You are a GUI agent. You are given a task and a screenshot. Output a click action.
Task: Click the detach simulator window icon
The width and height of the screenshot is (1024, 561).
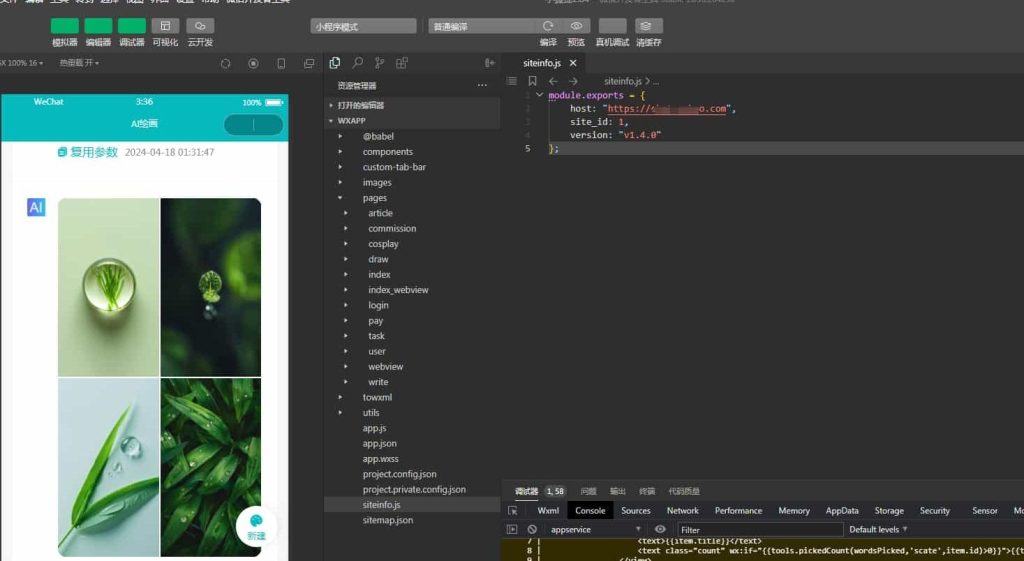coord(309,63)
